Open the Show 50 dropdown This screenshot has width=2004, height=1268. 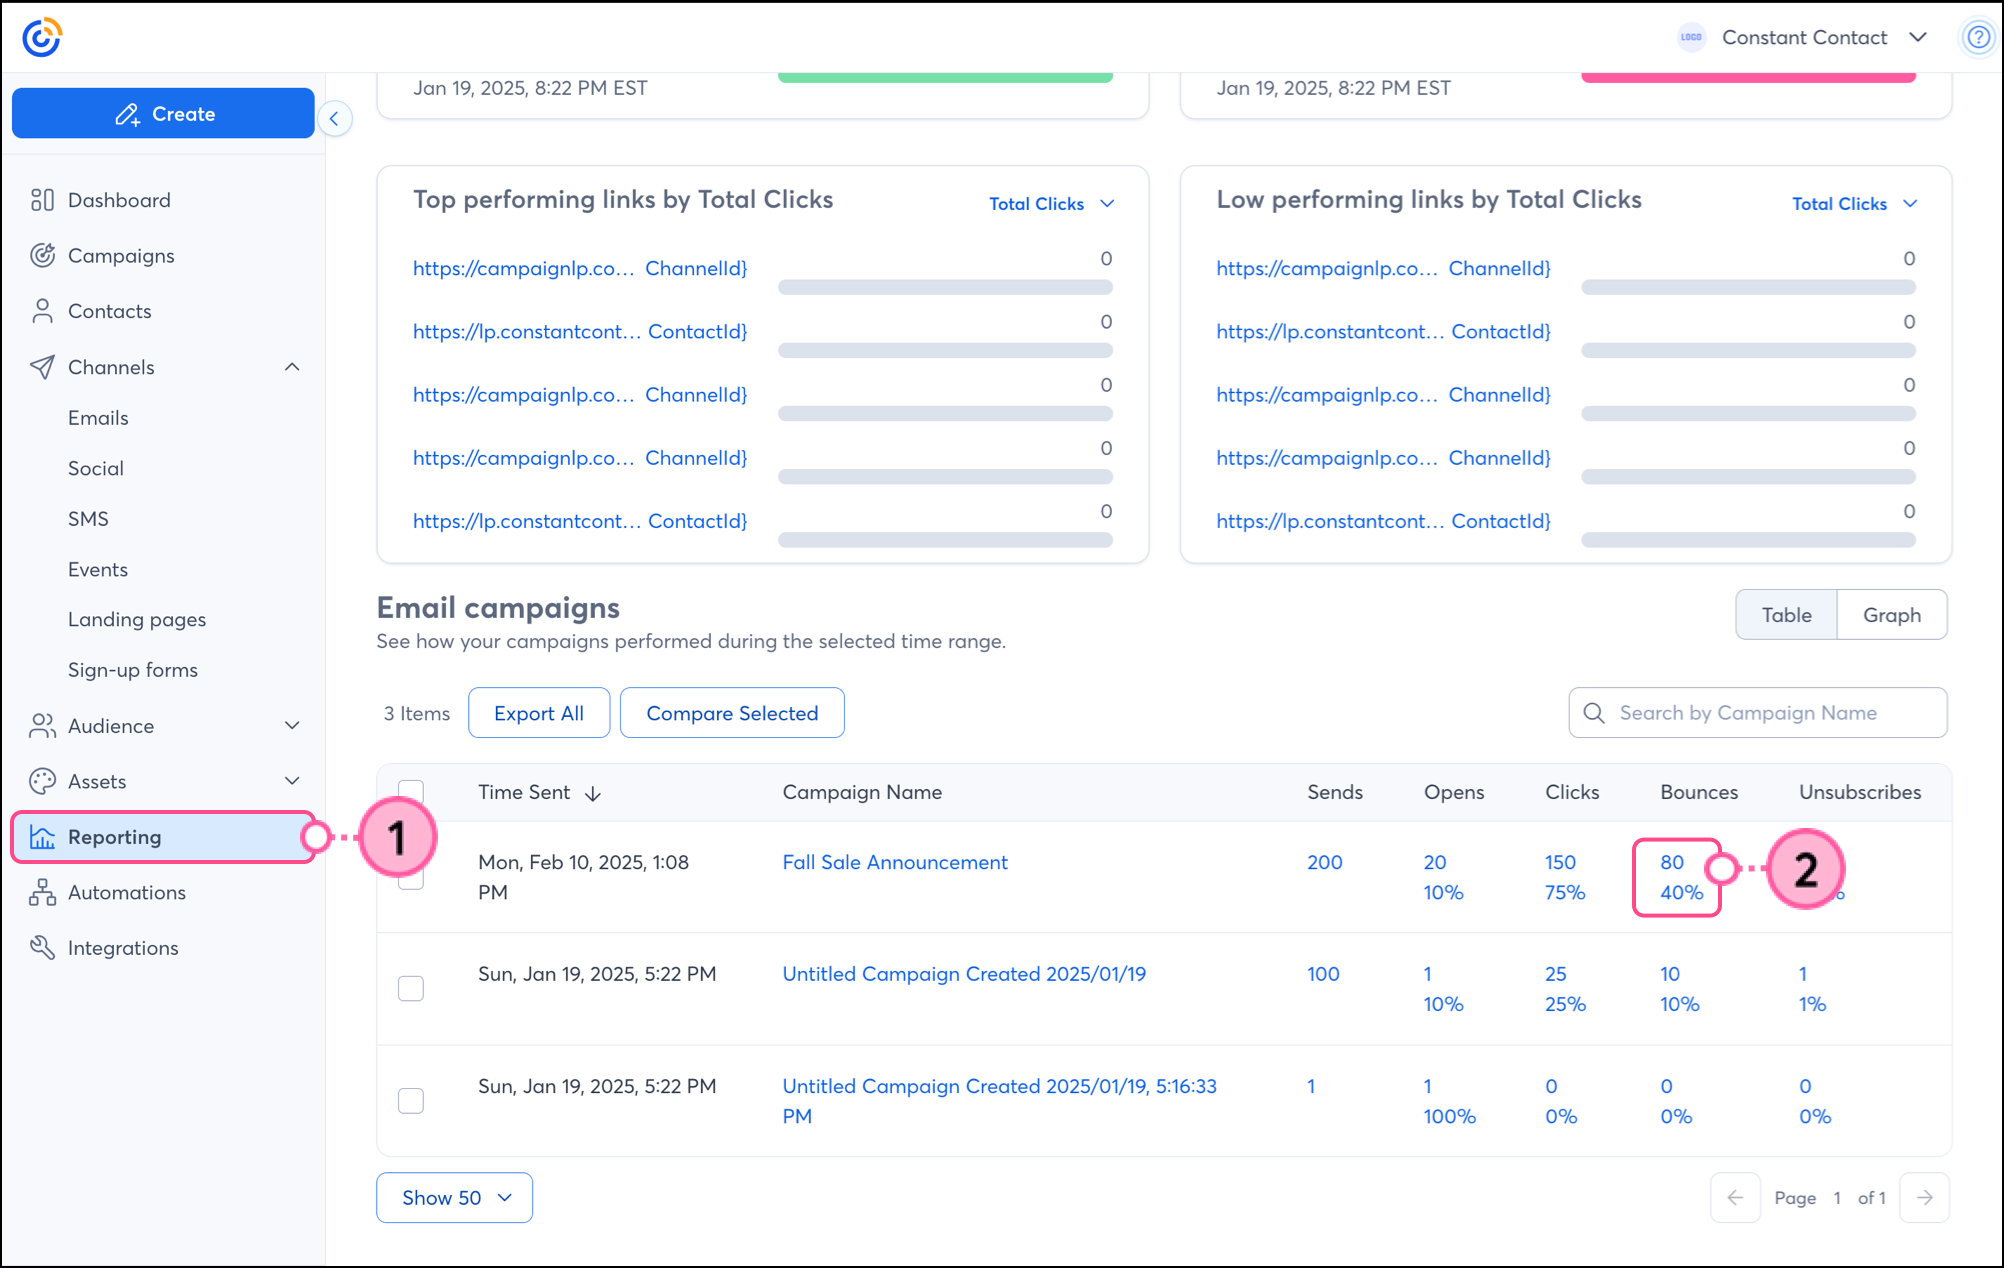pos(454,1197)
